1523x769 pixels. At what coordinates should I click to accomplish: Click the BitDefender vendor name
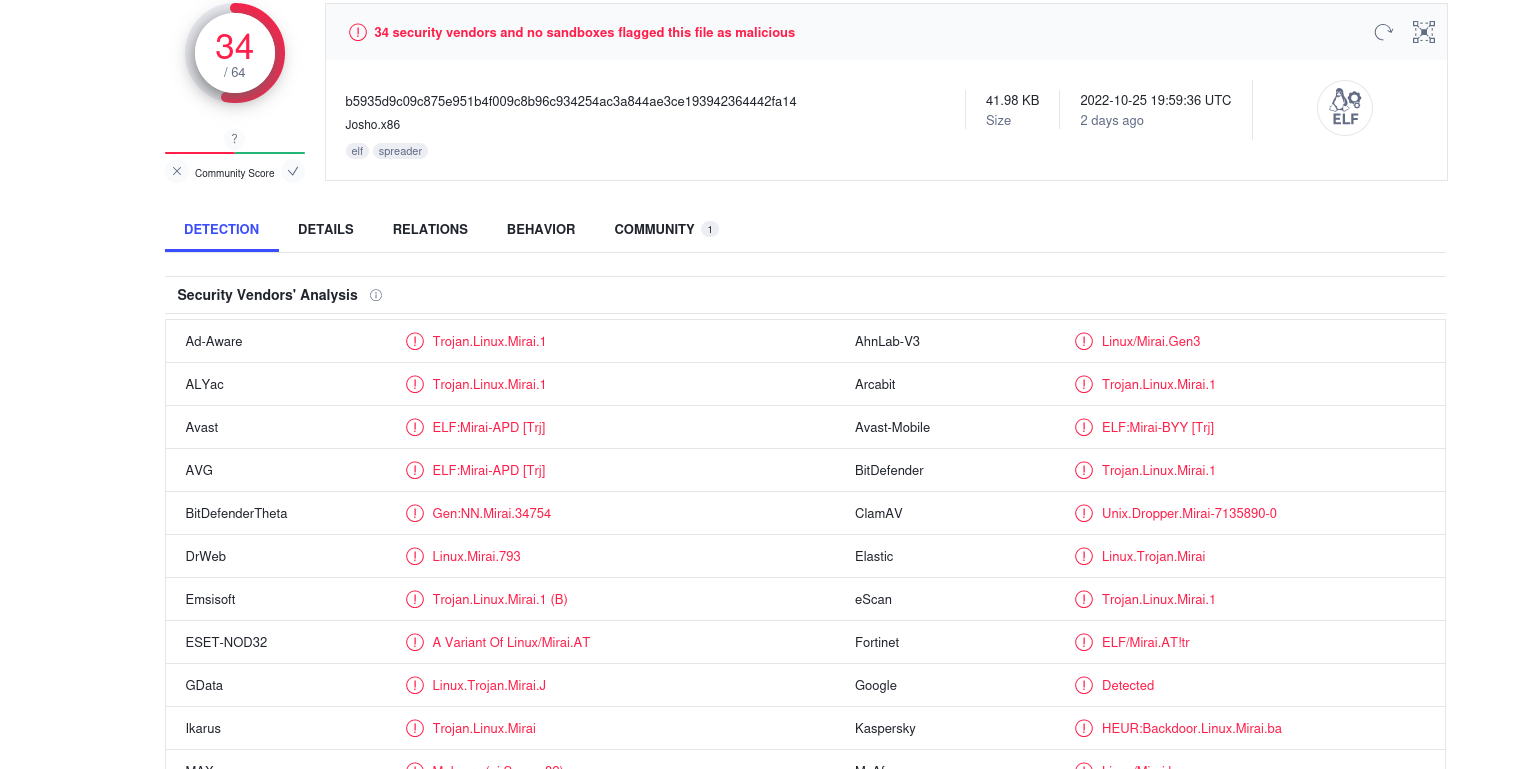[x=889, y=470]
